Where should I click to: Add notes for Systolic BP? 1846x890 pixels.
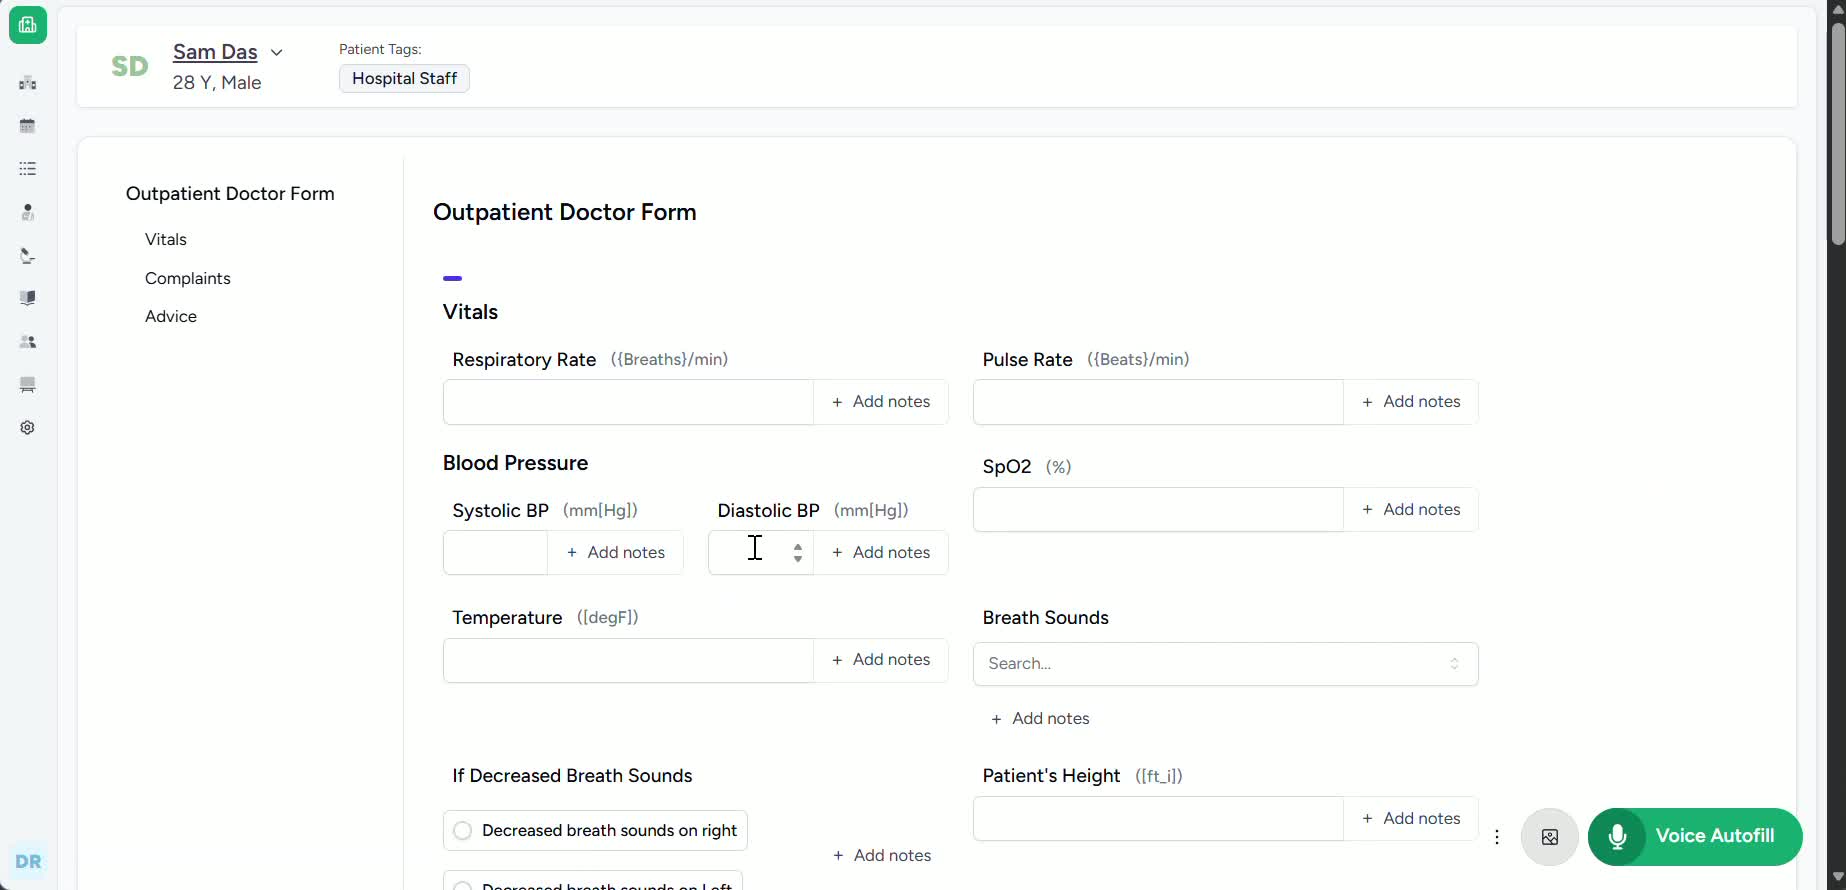(615, 553)
